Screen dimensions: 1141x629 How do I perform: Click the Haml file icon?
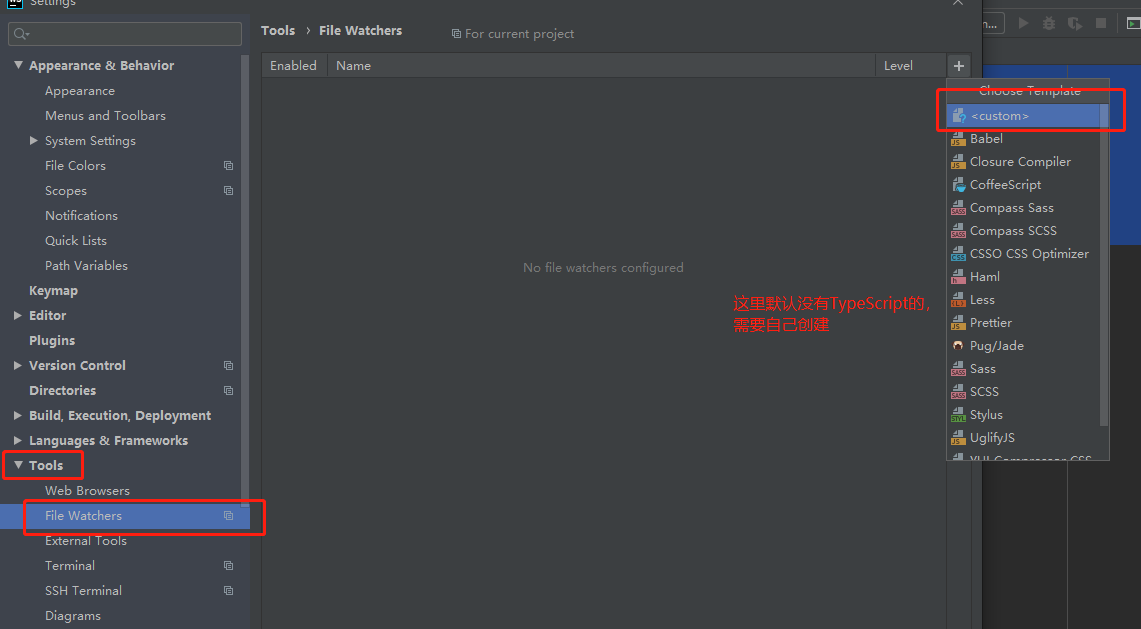[x=958, y=277]
